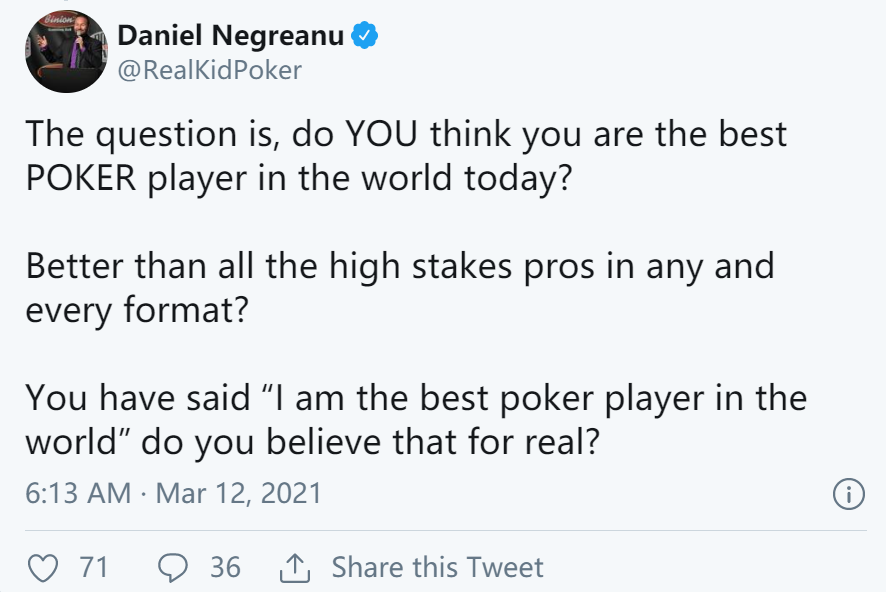
Task: Click the 6:13 AM timestamp
Action: click(x=78, y=493)
